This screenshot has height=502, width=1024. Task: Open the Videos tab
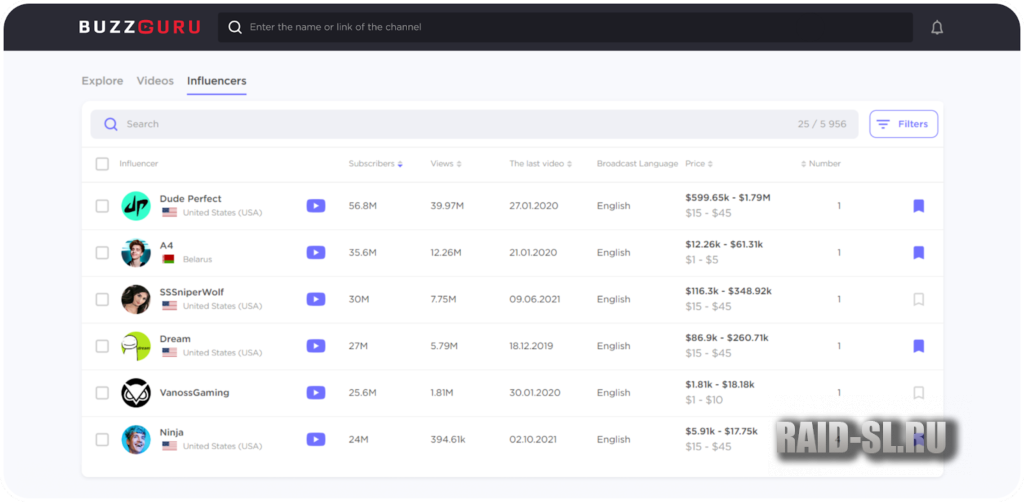[x=155, y=81]
